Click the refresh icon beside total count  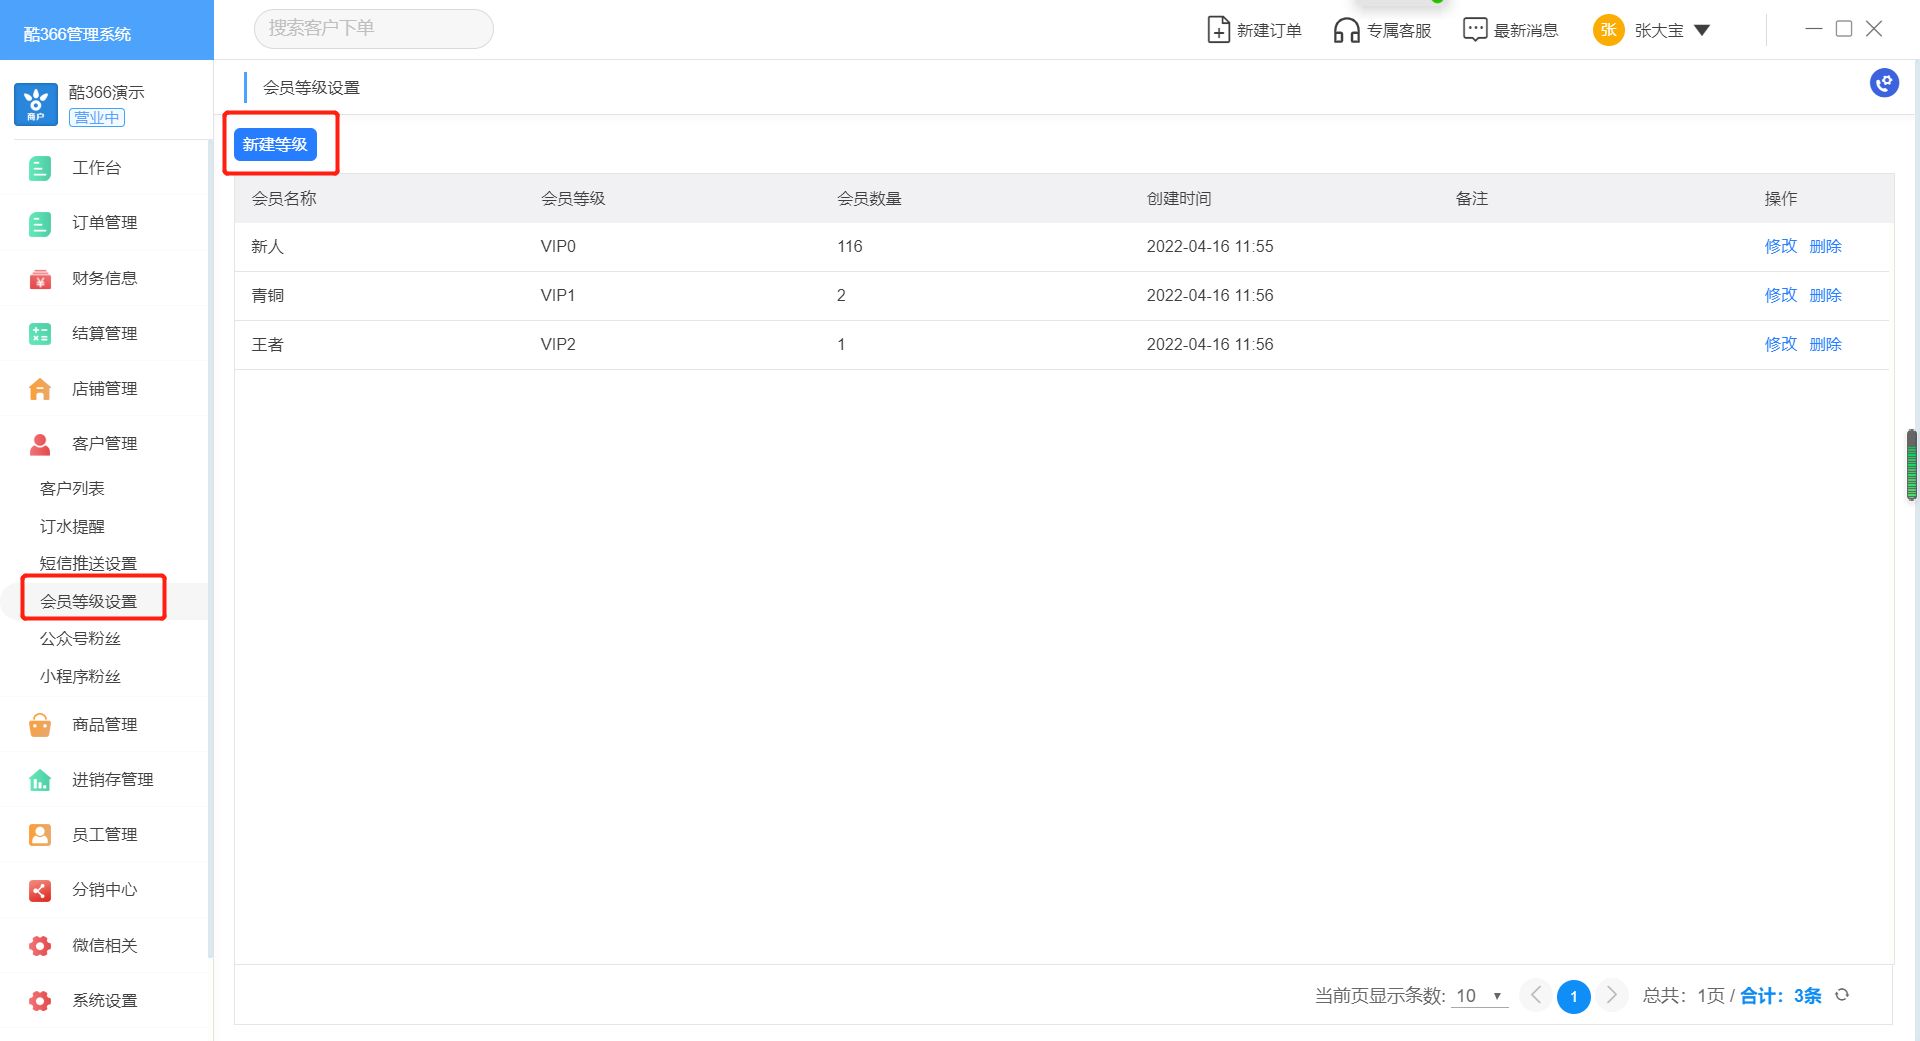tap(1842, 995)
